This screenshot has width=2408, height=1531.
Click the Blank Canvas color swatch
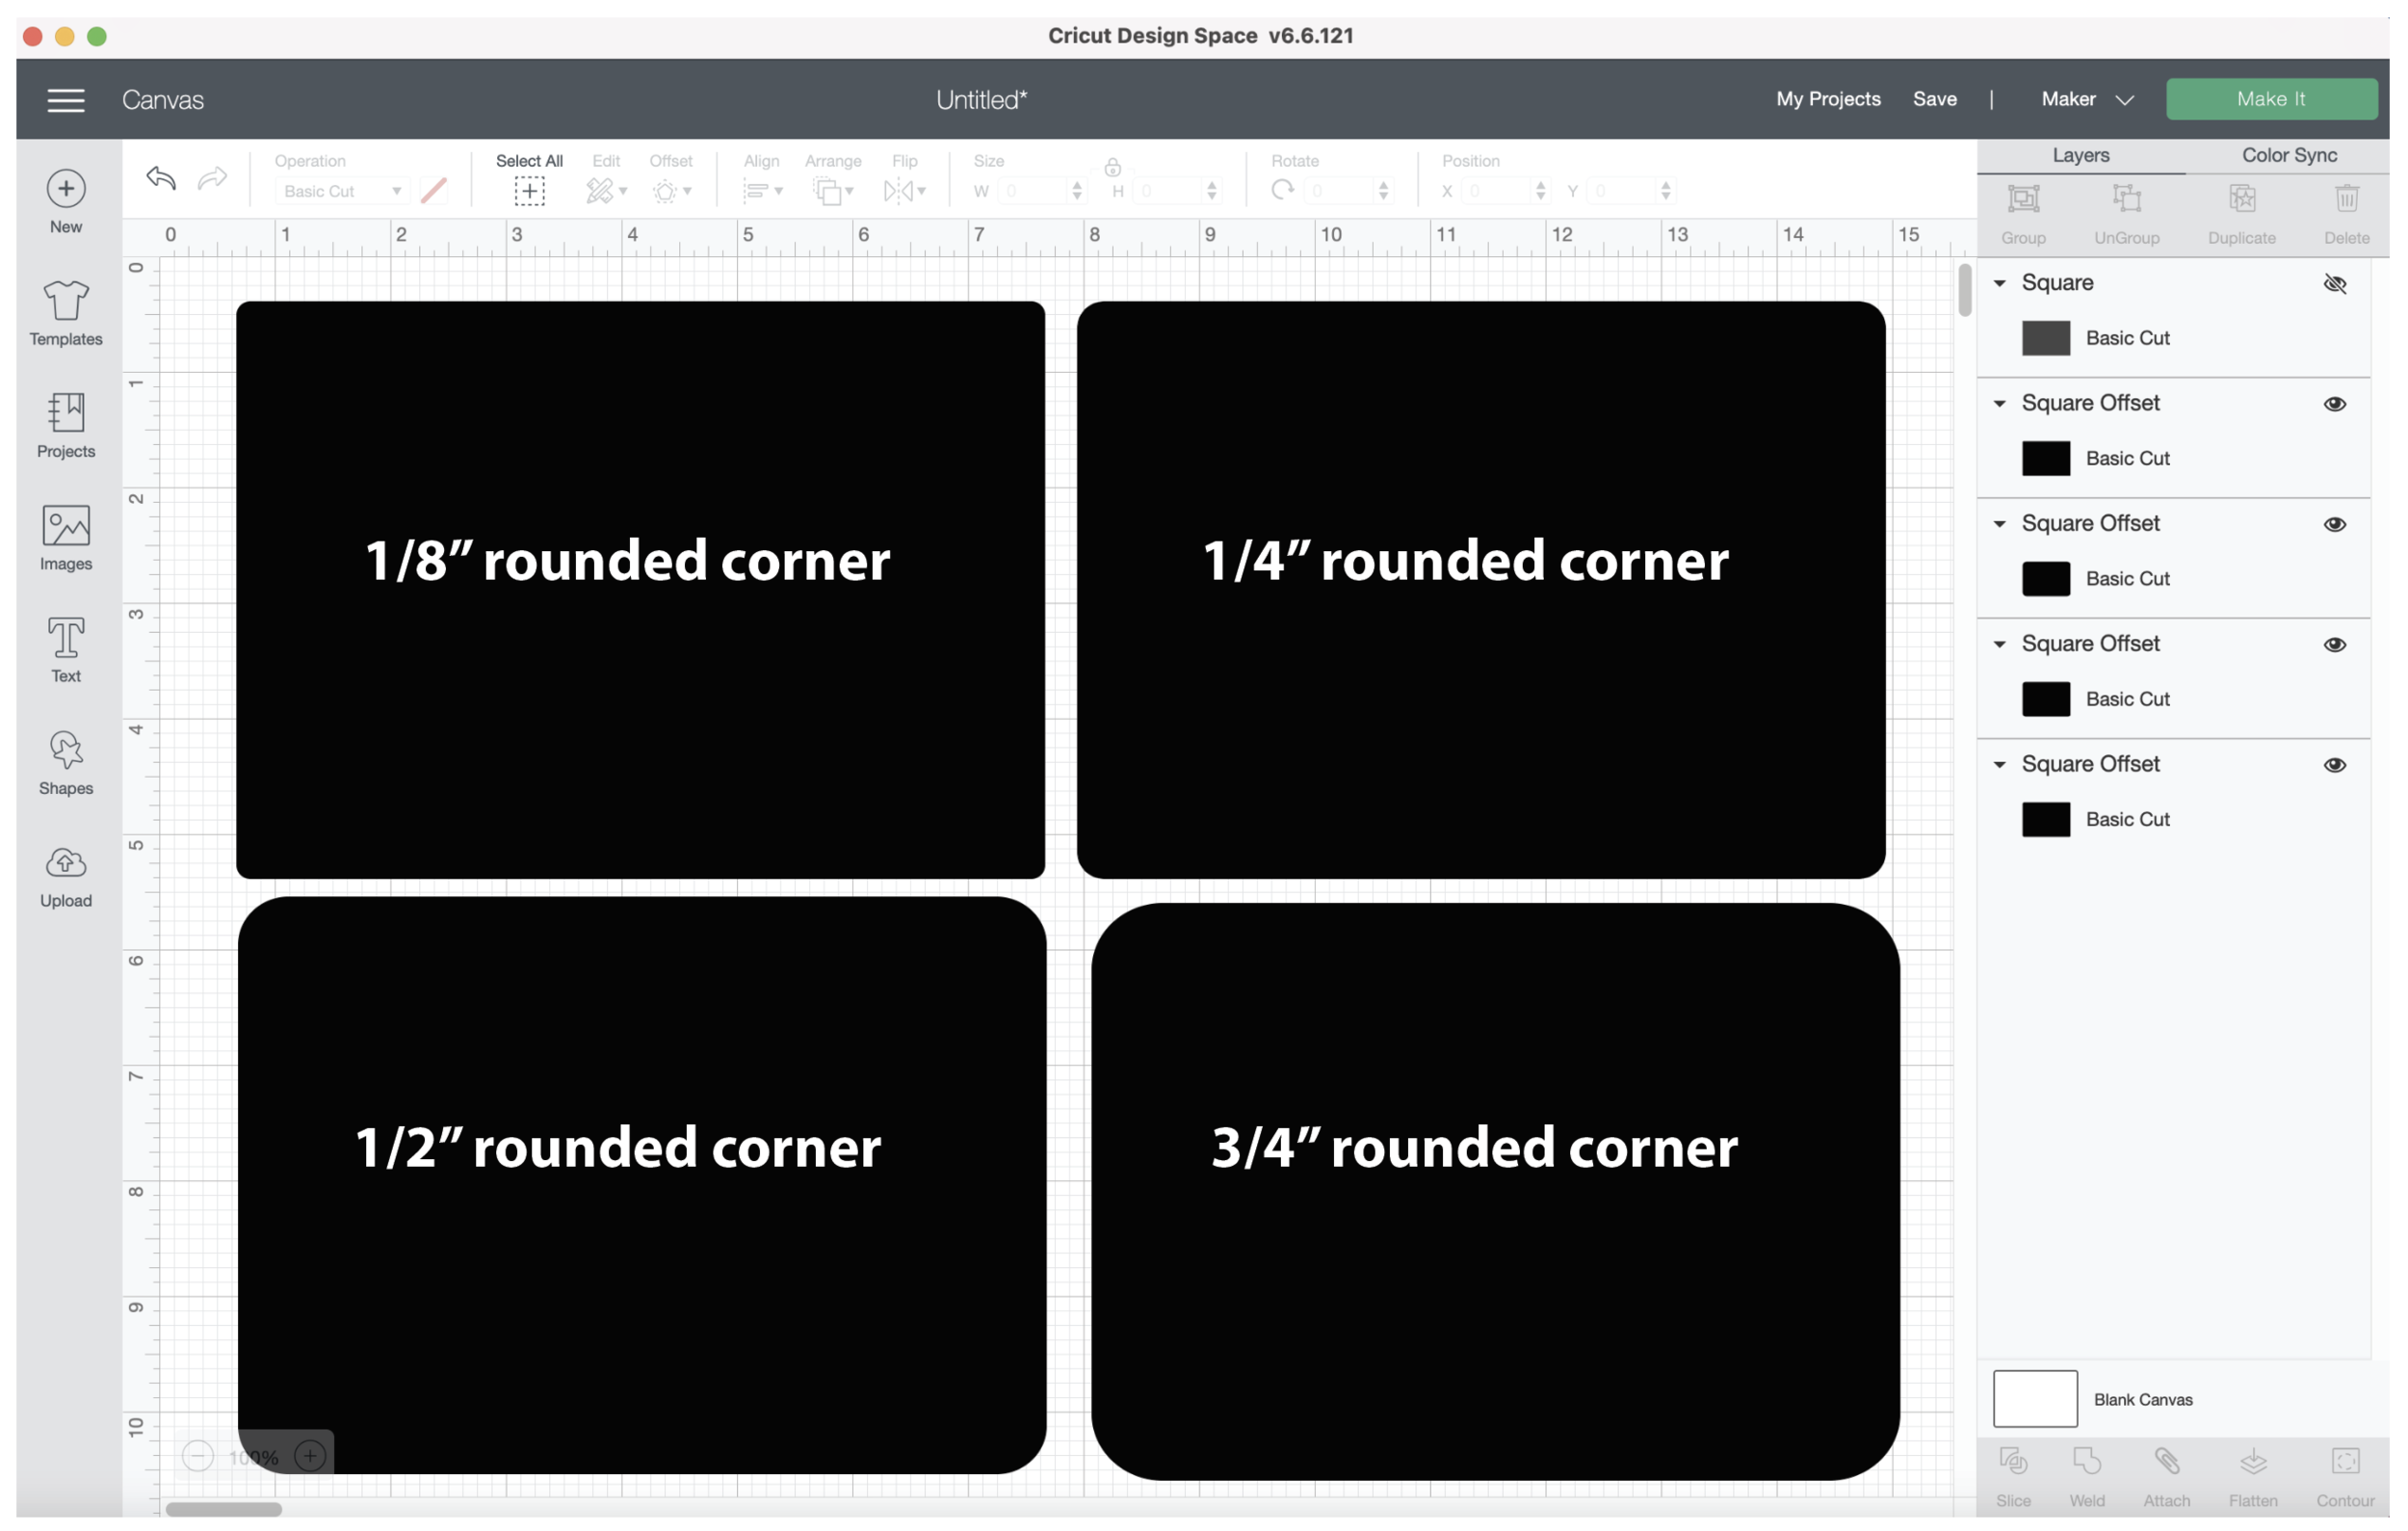pos(2034,1398)
